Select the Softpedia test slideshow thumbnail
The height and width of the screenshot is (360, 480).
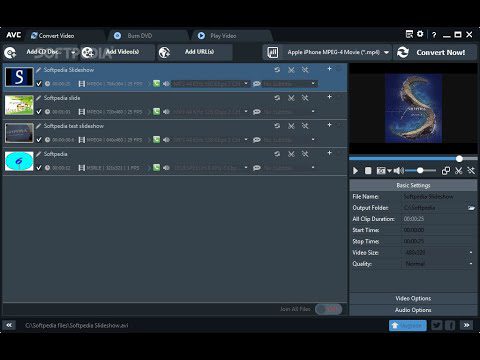[19, 133]
